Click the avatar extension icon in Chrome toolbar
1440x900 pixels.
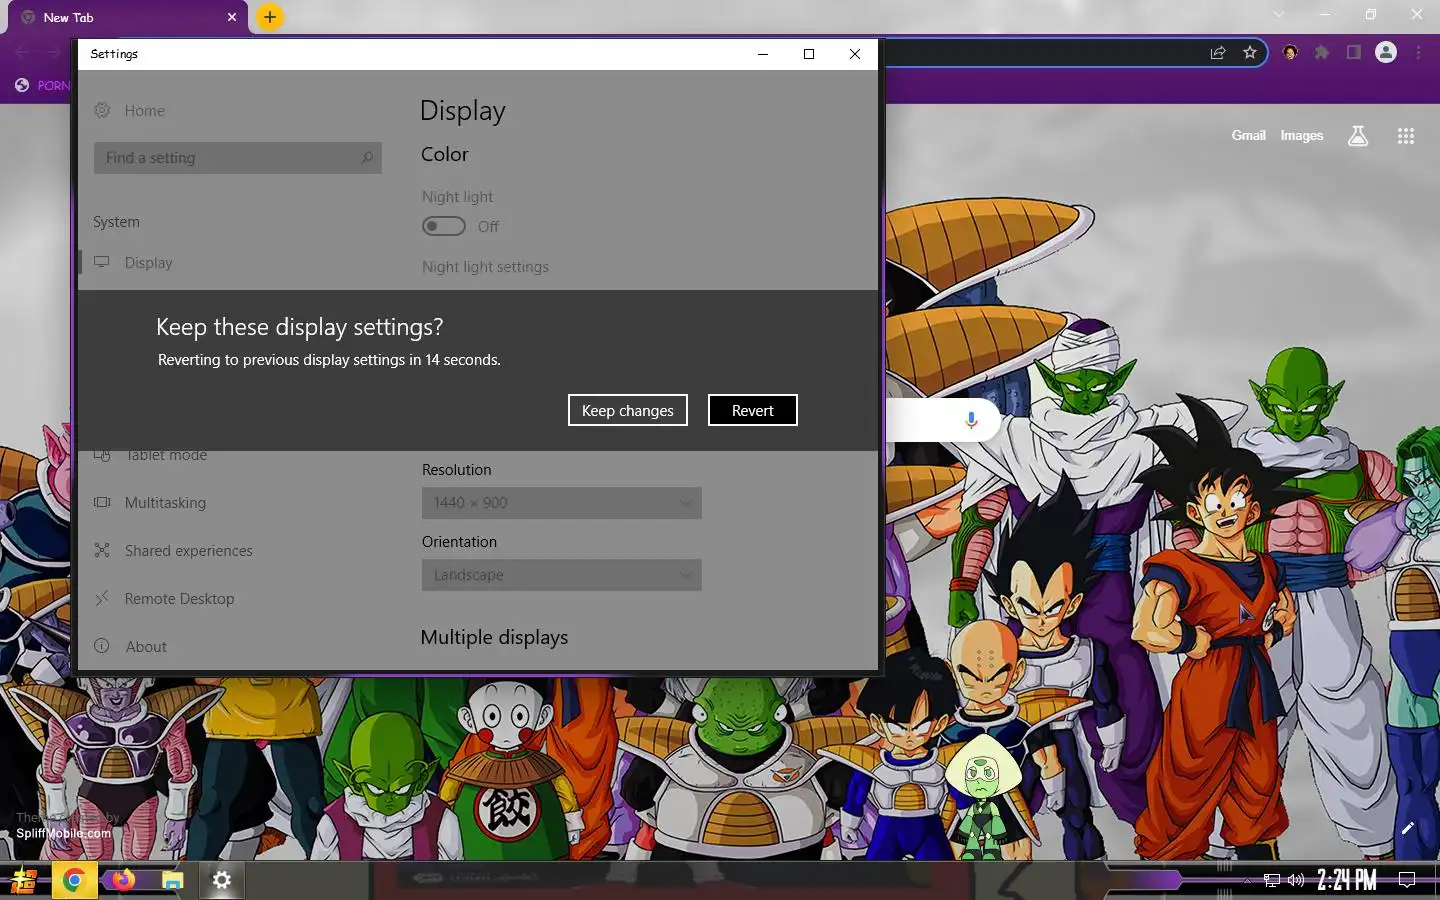coord(1290,53)
